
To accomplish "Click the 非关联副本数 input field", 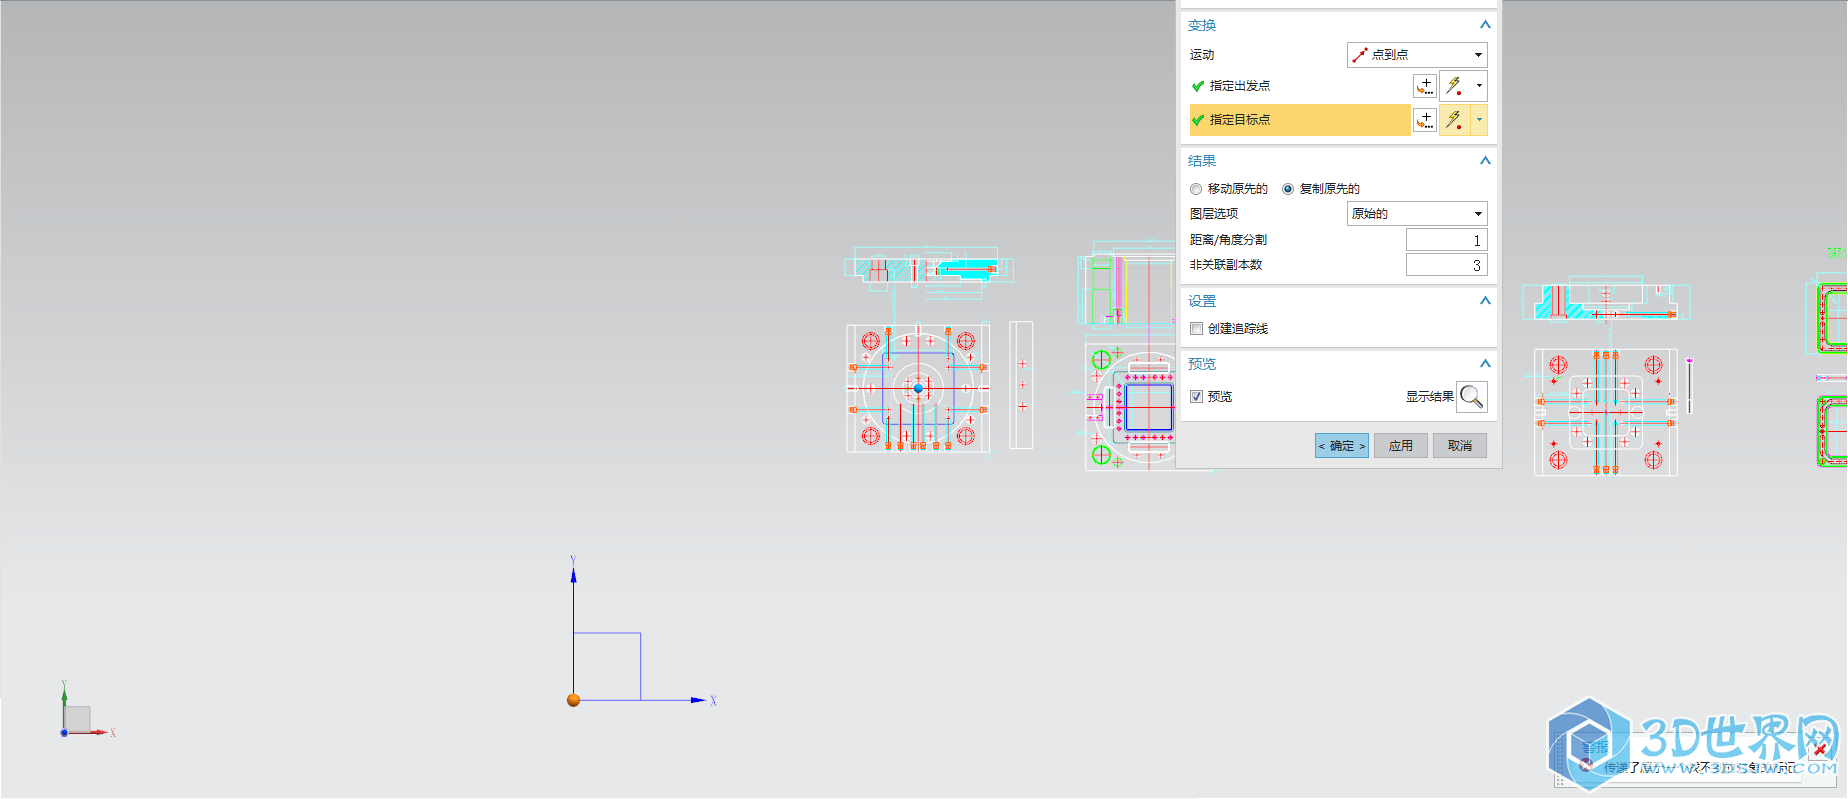I will pos(1446,265).
